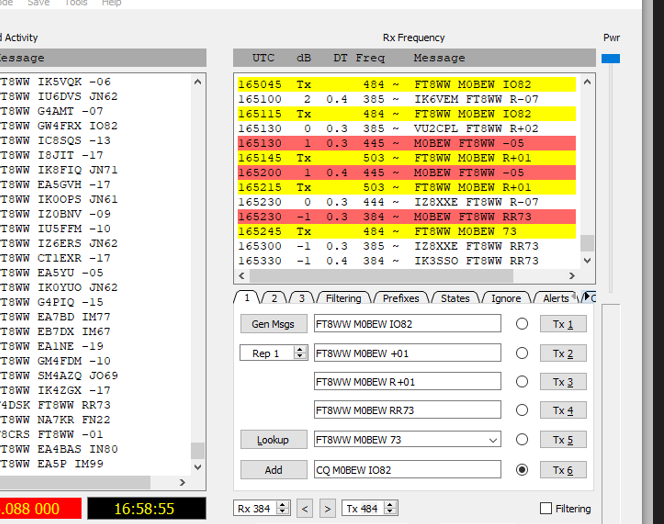Click the 16:58:55 UTC clock display
The height and width of the screenshot is (524, 664).
147,508
